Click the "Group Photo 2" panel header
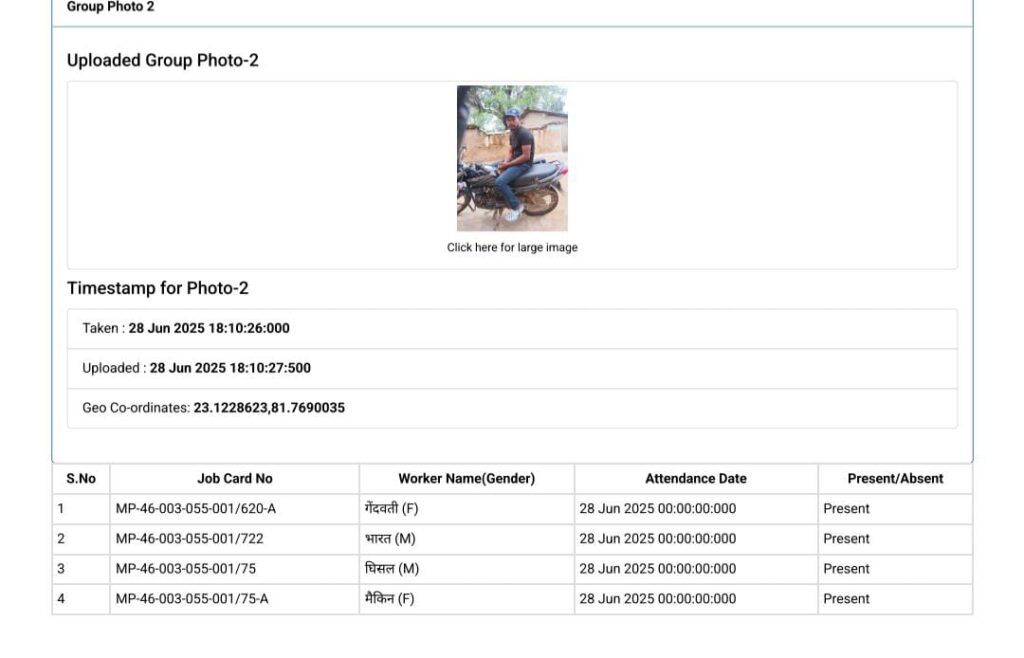Viewport: 1024px width, 658px height. [x=111, y=7]
